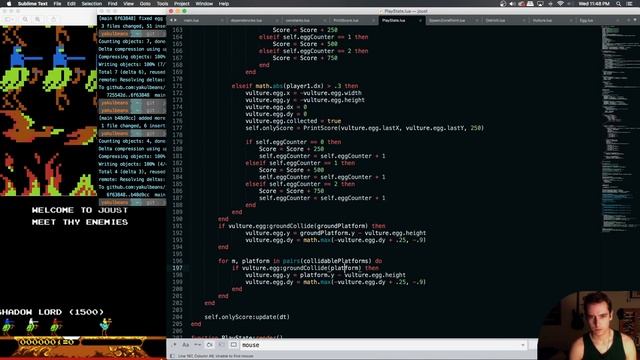Screen dimensions: 640x360
Task: Toggle highlight matches option
Action: (233, 345)
